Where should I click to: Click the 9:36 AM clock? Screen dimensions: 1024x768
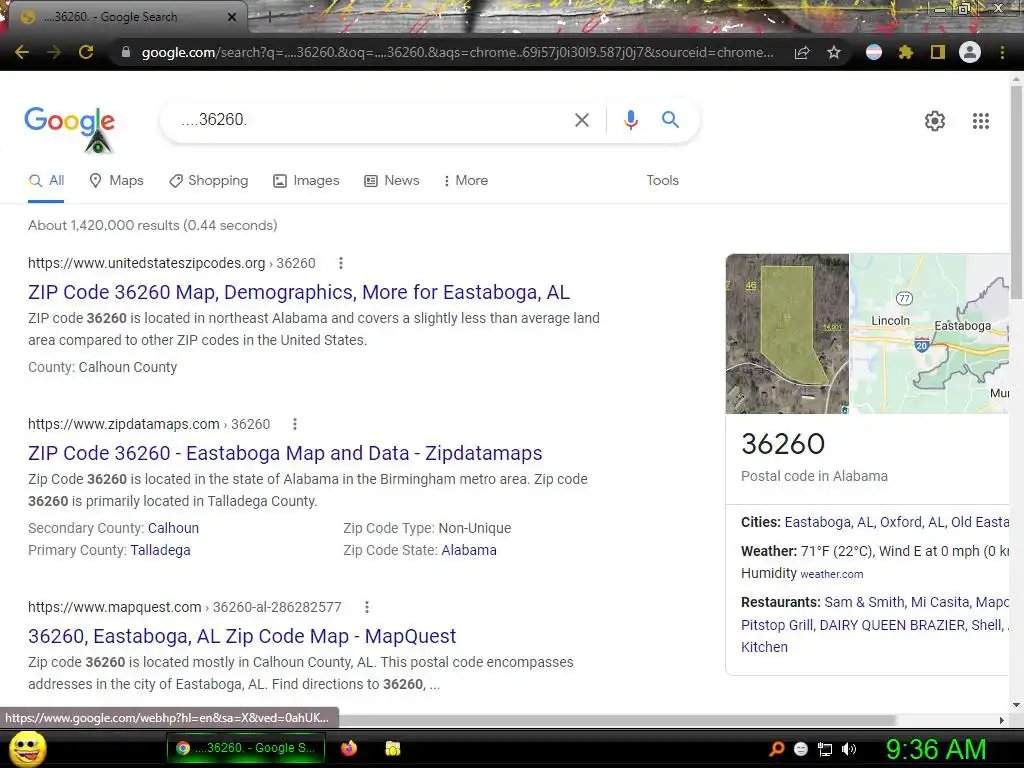(x=936, y=749)
